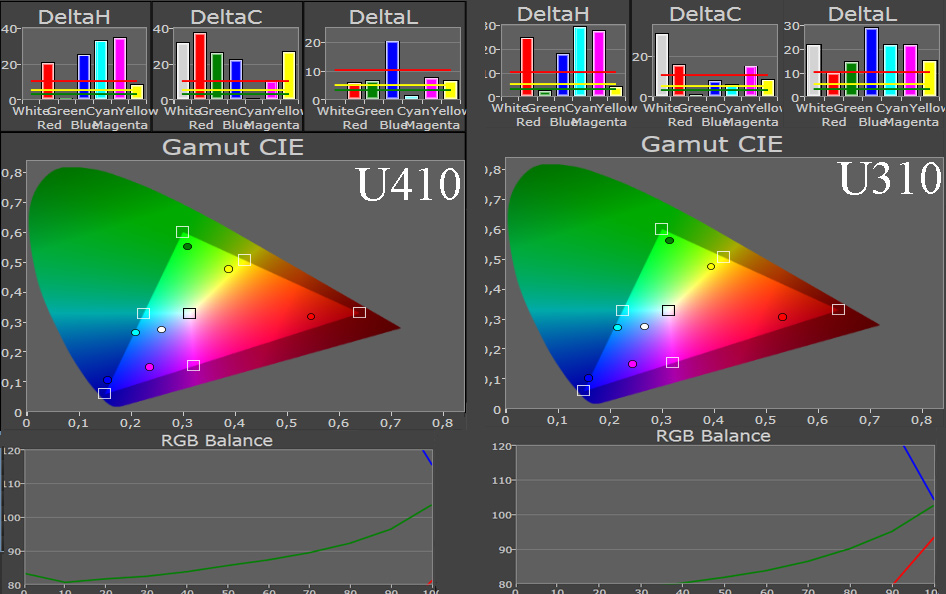This screenshot has height=594, width=946.
Task: Click the U410 green reference square
Action: point(182,232)
